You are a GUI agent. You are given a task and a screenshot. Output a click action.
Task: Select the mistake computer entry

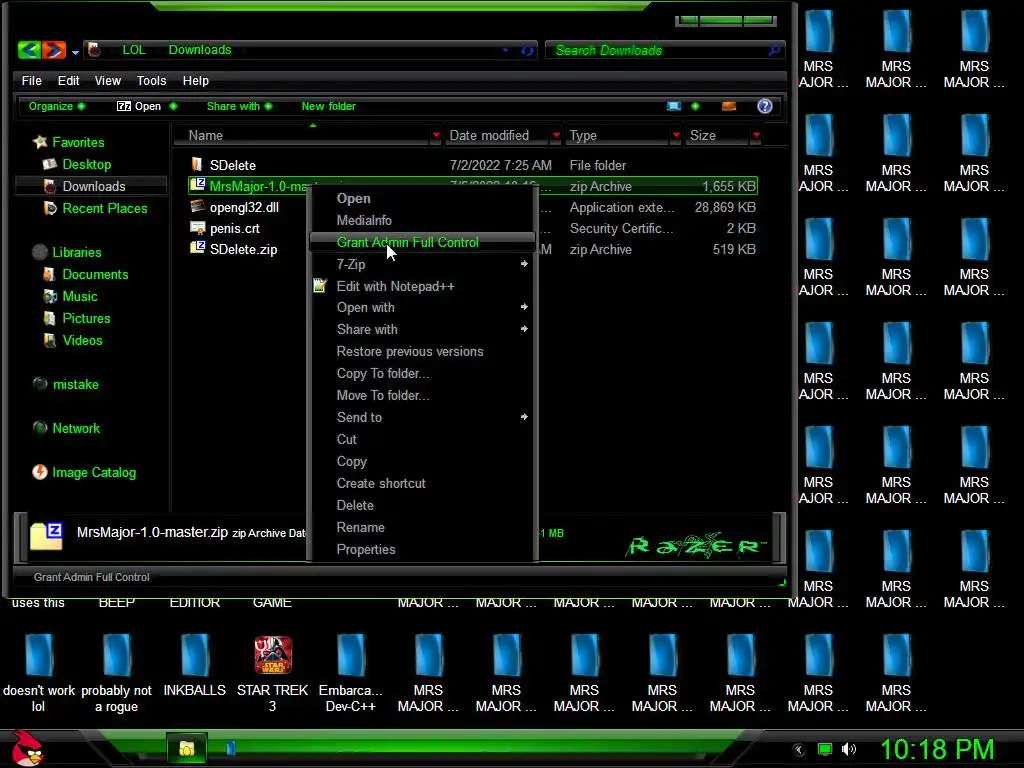pyautogui.click(x=75, y=384)
